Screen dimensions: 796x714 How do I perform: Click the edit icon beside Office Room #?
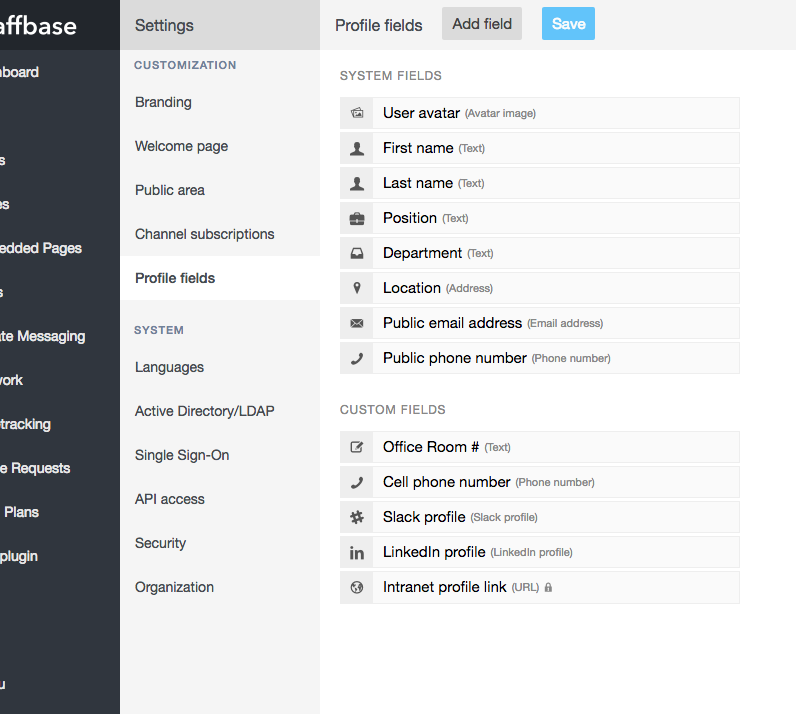click(357, 447)
